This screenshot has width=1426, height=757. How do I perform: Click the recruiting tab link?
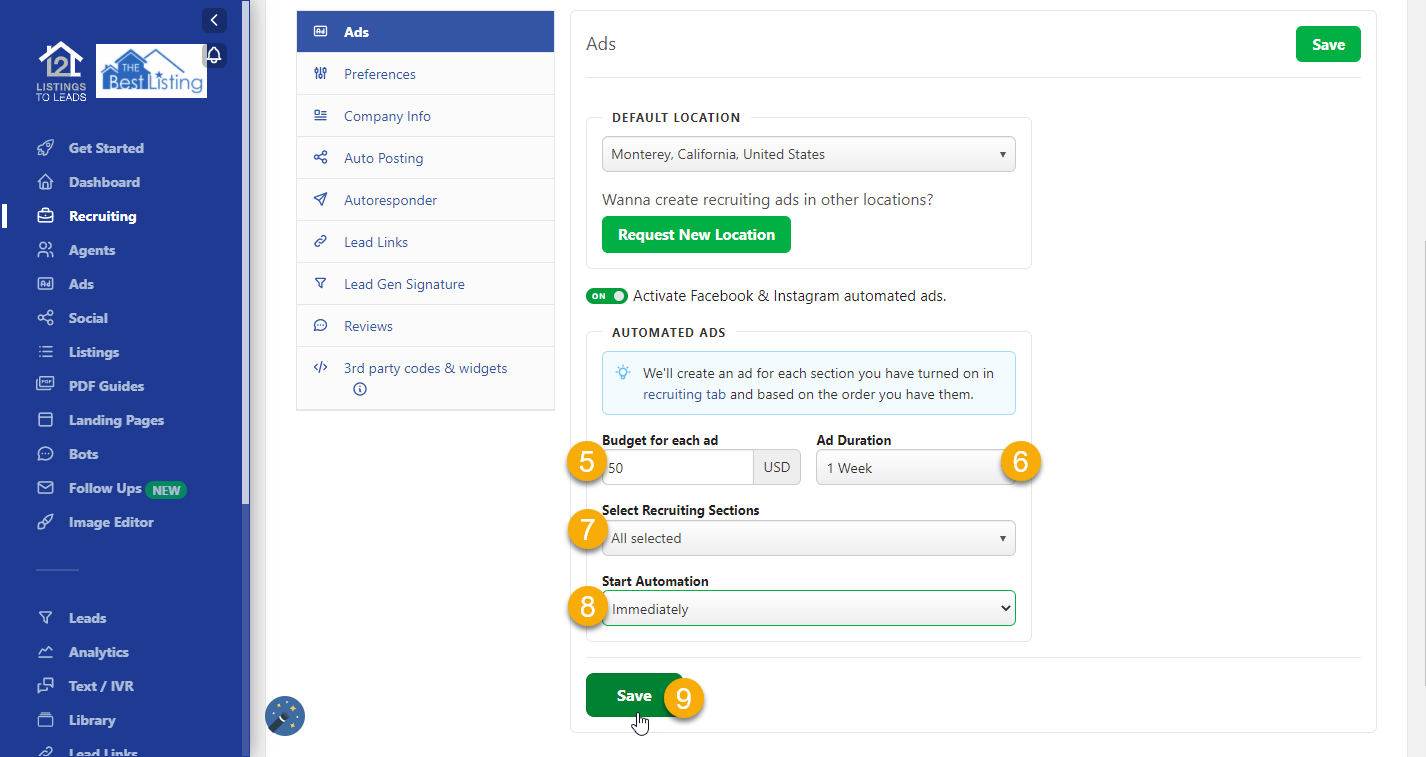(x=684, y=394)
